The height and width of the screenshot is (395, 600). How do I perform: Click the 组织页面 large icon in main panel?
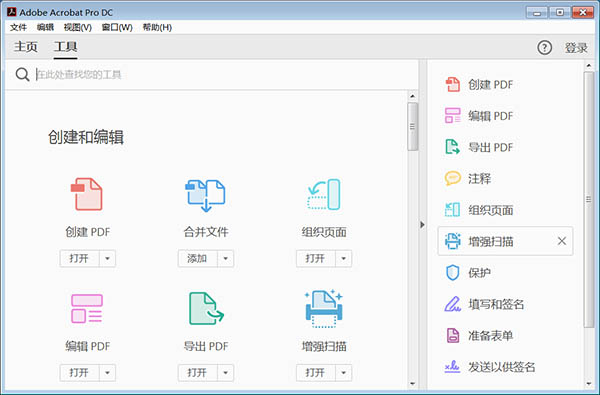click(x=324, y=194)
